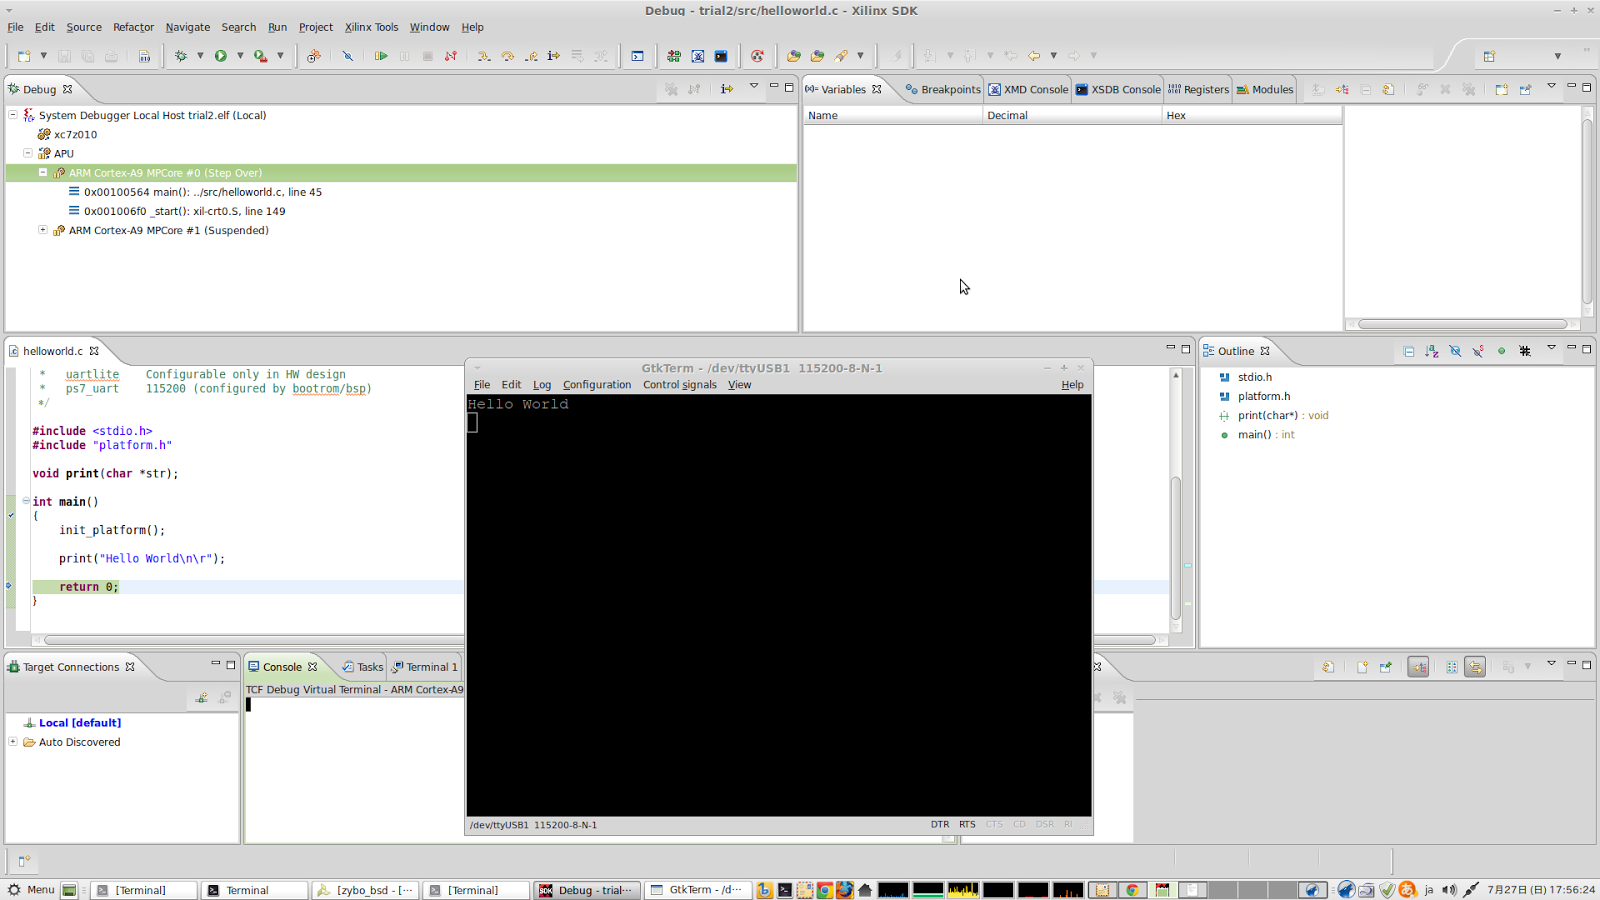
Task: Open the Menu button on the taskbar
Action: point(31,890)
